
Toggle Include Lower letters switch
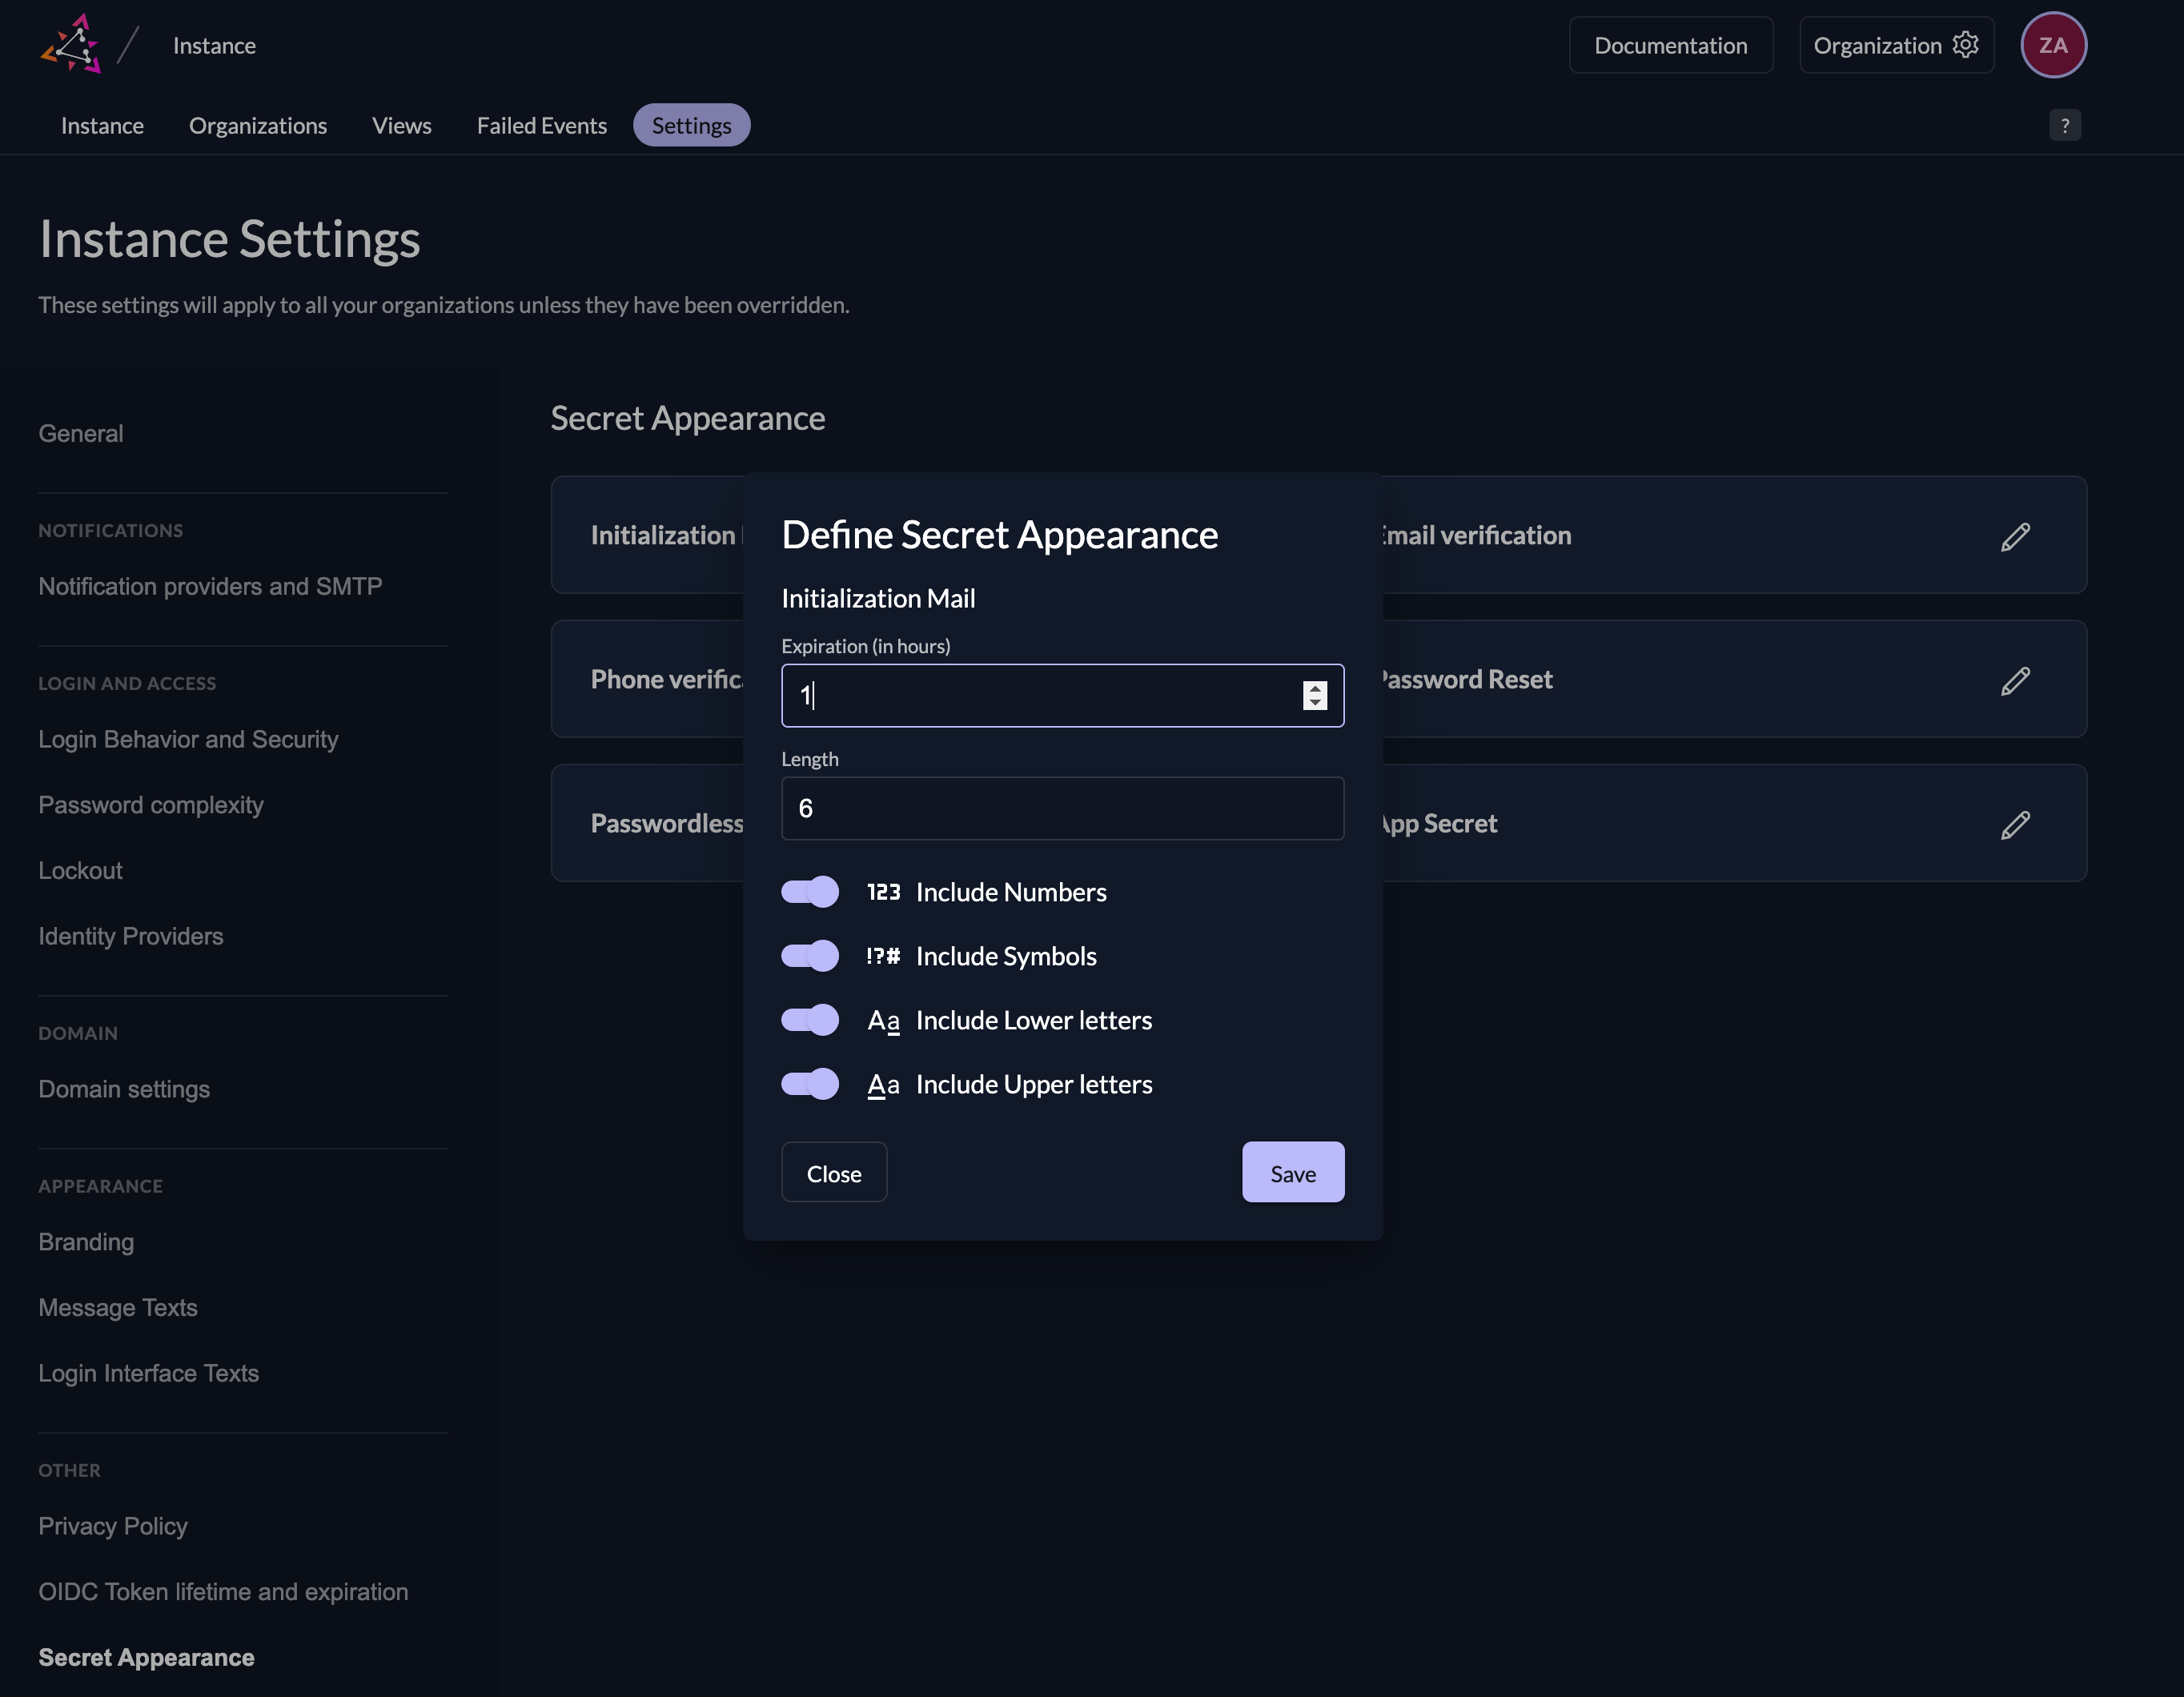click(809, 1019)
